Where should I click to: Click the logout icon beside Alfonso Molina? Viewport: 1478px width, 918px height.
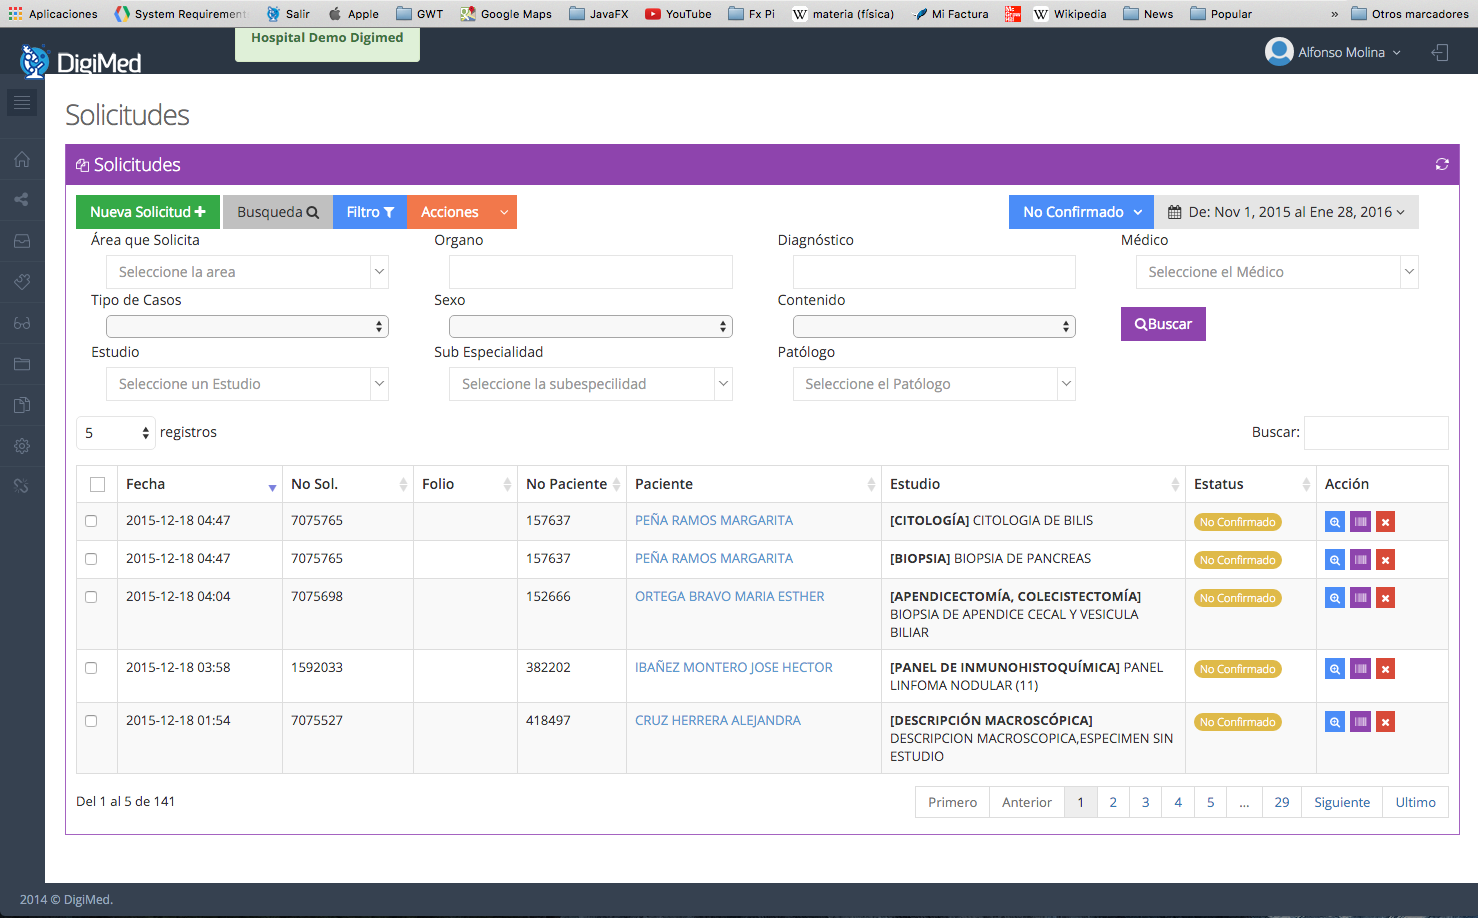(x=1440, y=52)
